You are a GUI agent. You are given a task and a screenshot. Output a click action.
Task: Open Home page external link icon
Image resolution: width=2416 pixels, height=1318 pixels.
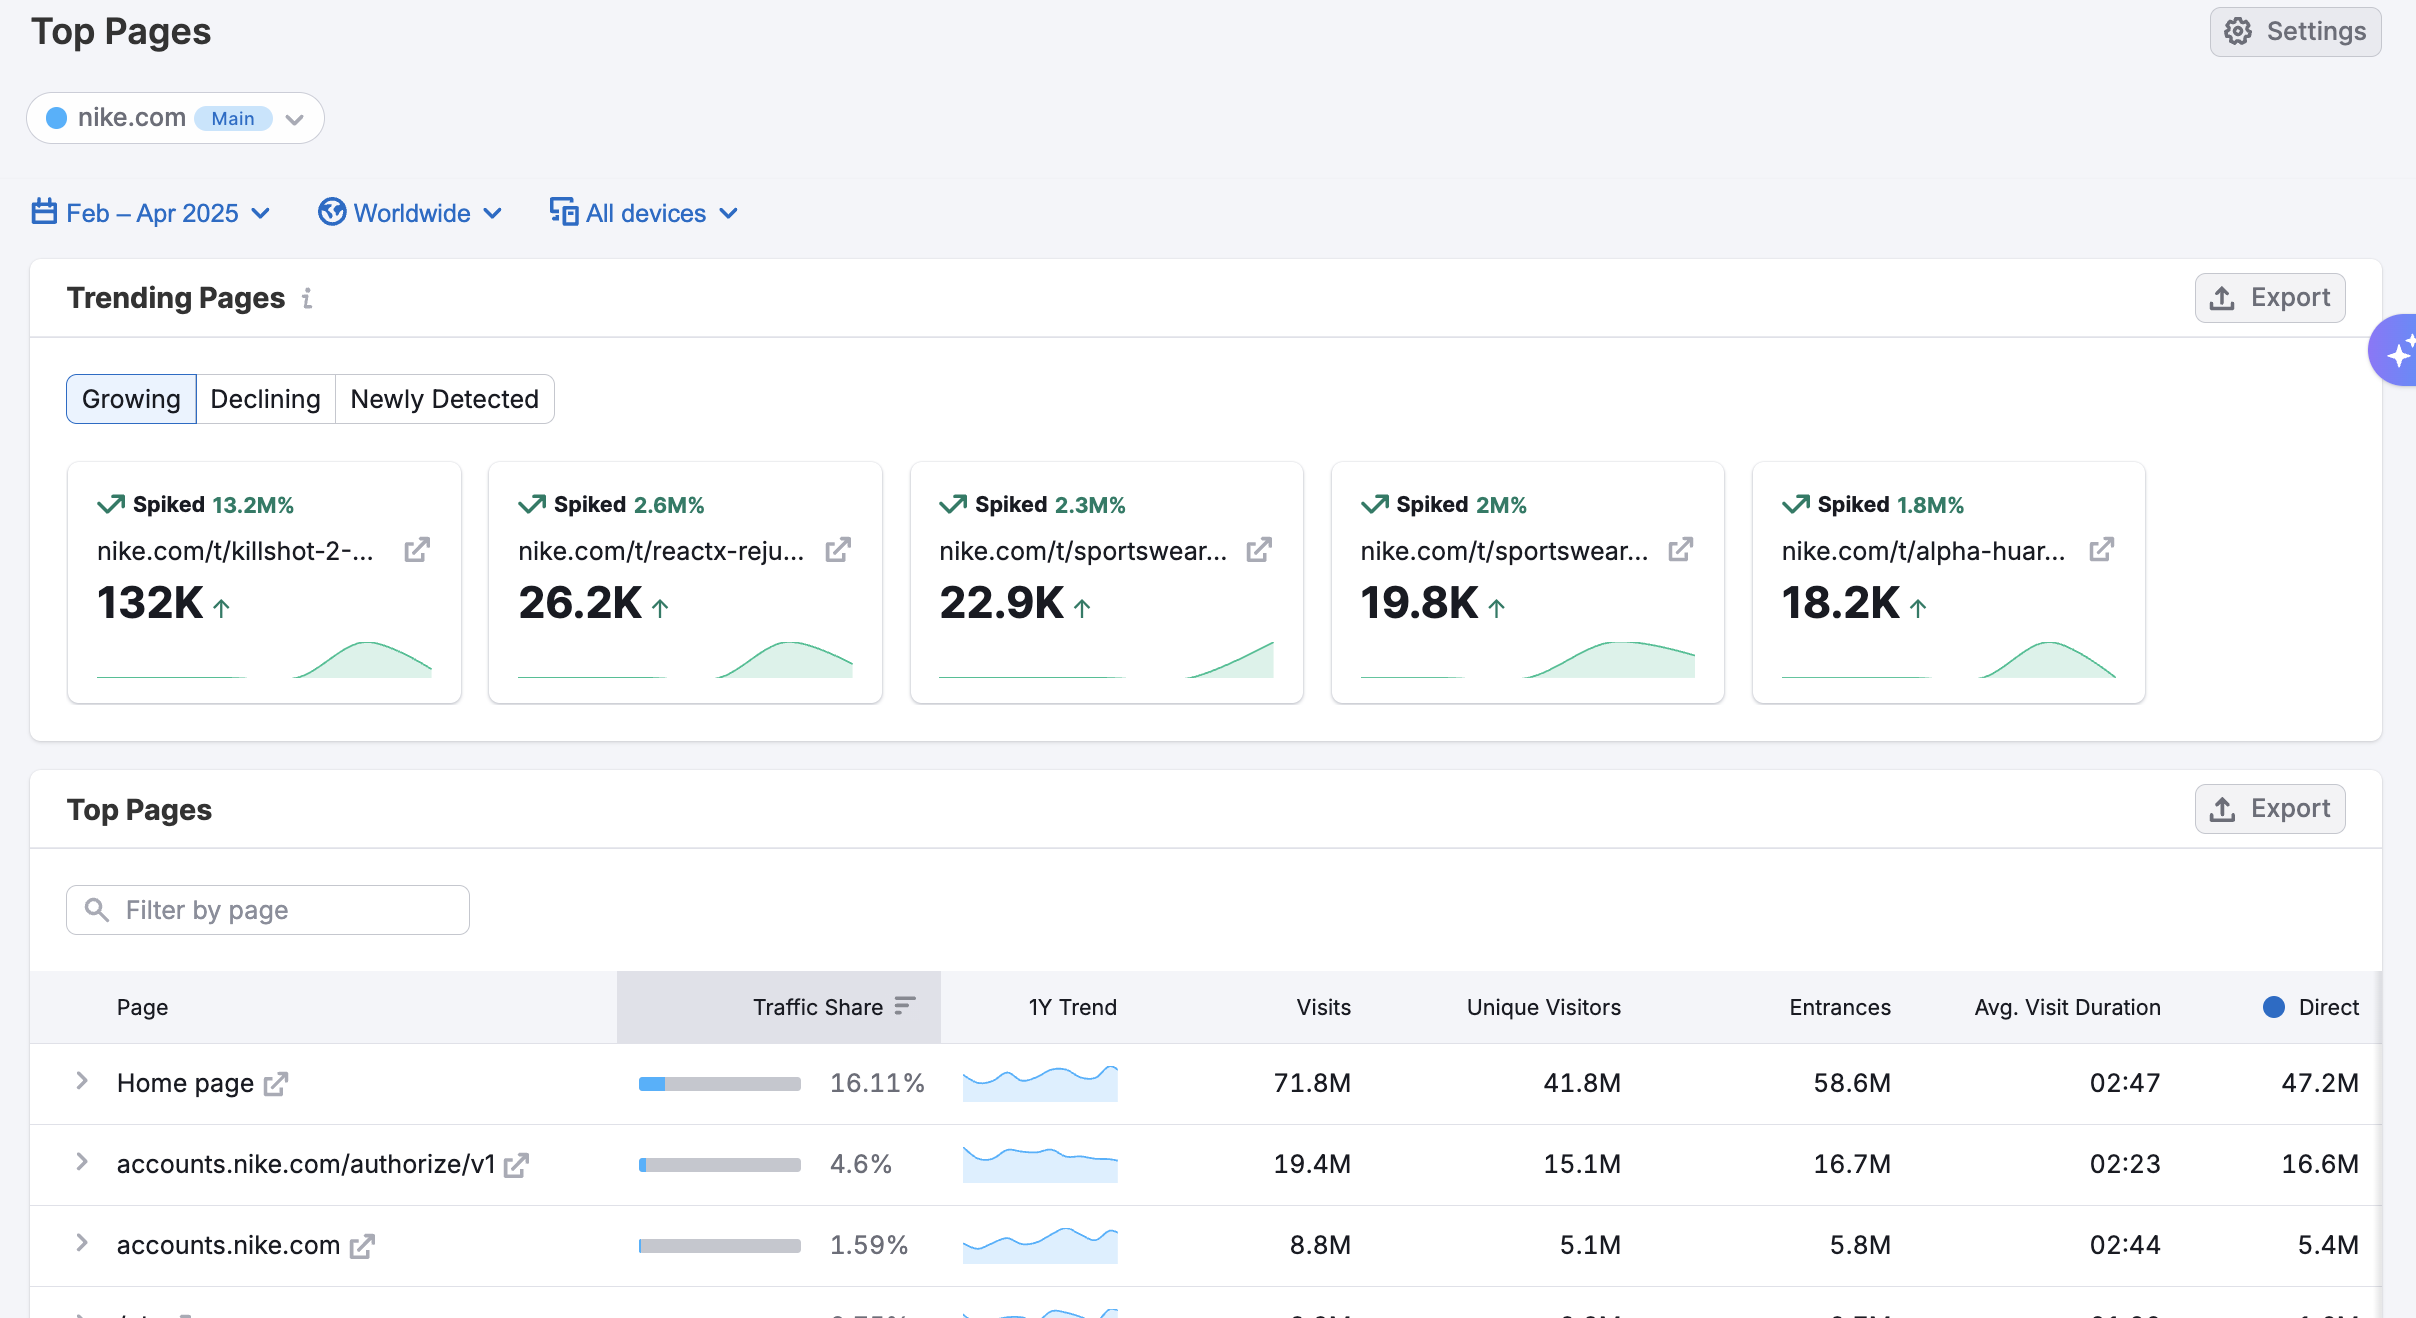(276, 1084)
